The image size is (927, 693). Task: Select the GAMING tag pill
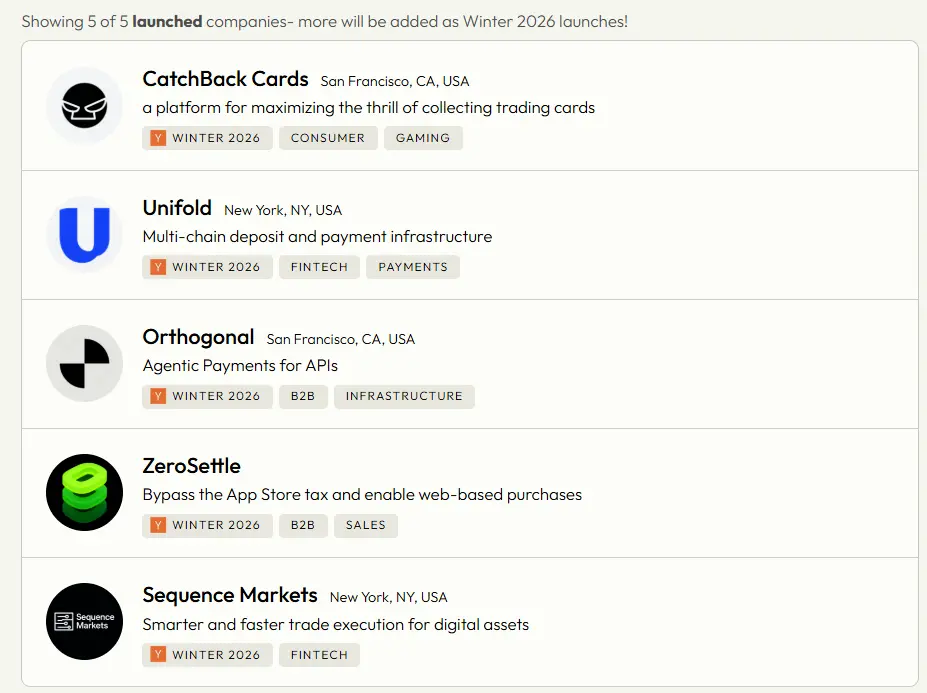(x=423, y=138)
